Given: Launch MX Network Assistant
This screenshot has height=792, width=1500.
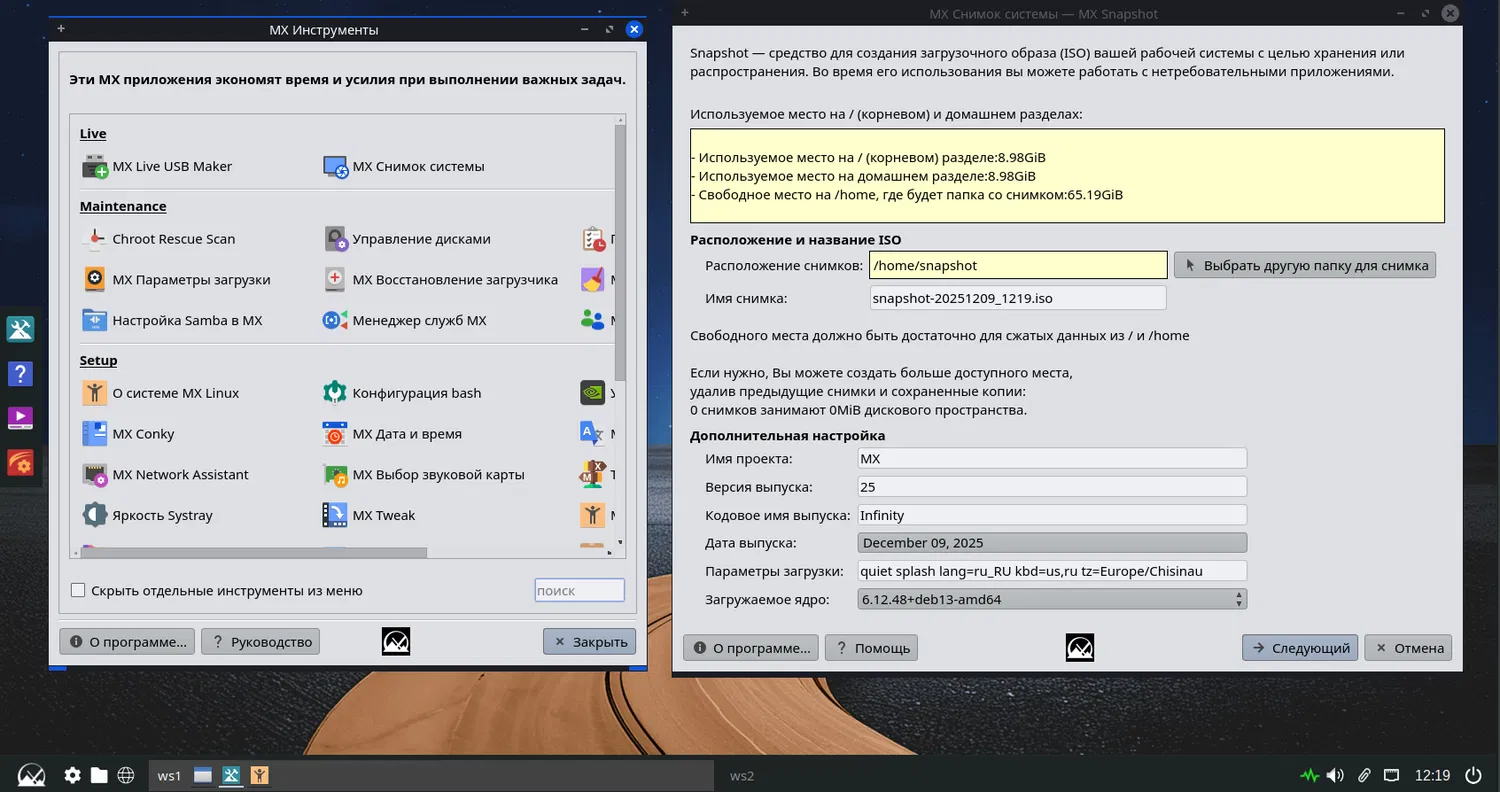Looking at the screenshot, I should coord(165,475).
